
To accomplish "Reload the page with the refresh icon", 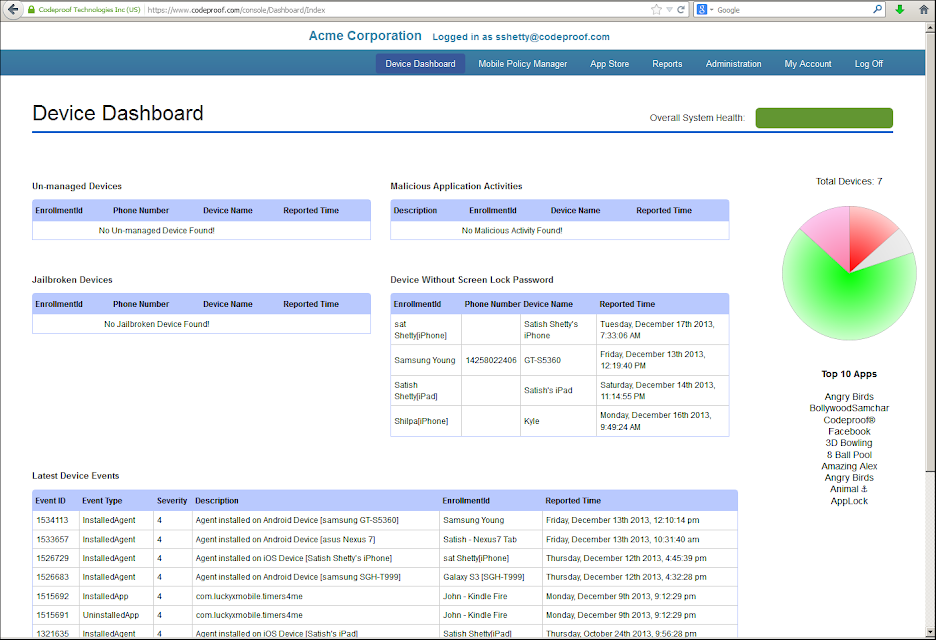I will click(681, 10).
